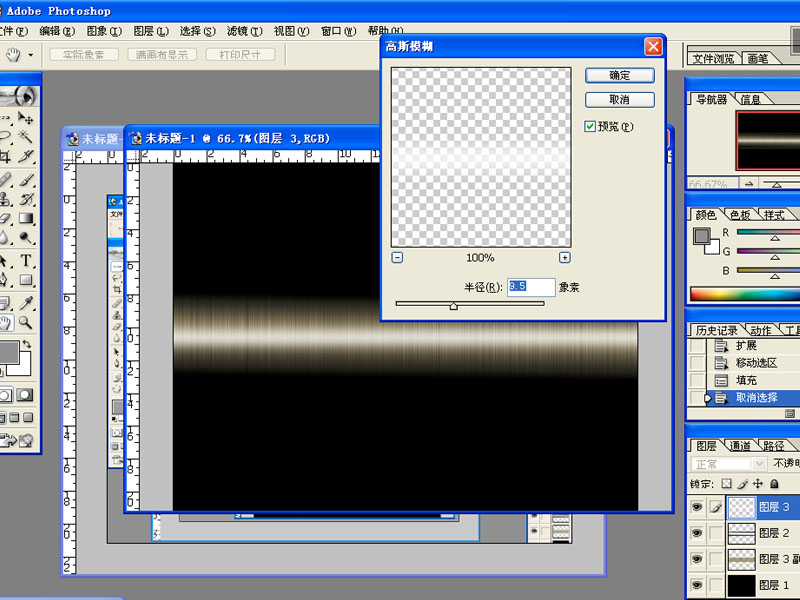800x600 pixels.
Task: Select the Dodge tool
Action: click(25, 238)
